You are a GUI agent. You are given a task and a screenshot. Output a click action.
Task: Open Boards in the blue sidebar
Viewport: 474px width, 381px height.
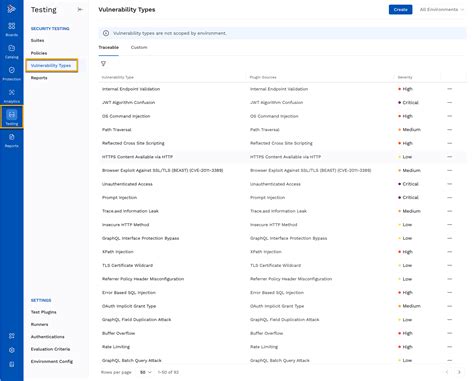tap(12, 29)
